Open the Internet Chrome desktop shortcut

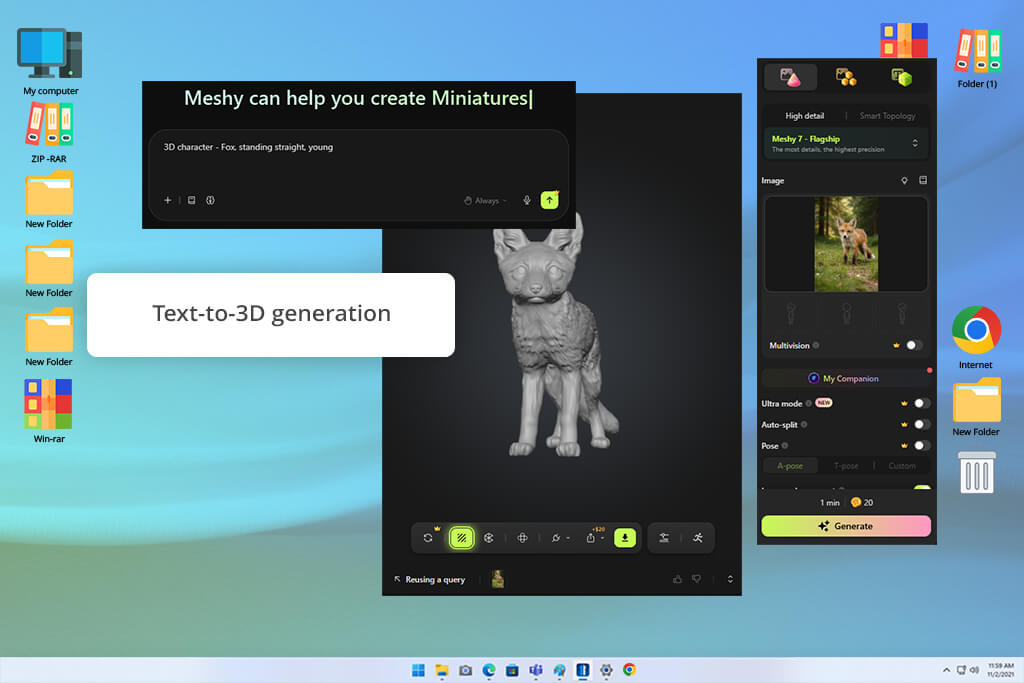pyautogui.click(x=976, y=337)
